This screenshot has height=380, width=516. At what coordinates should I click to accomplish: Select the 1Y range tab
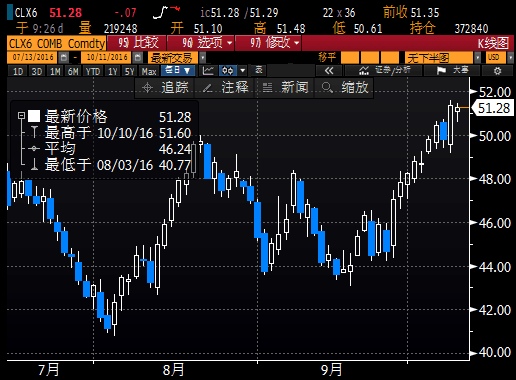point(113,71)
